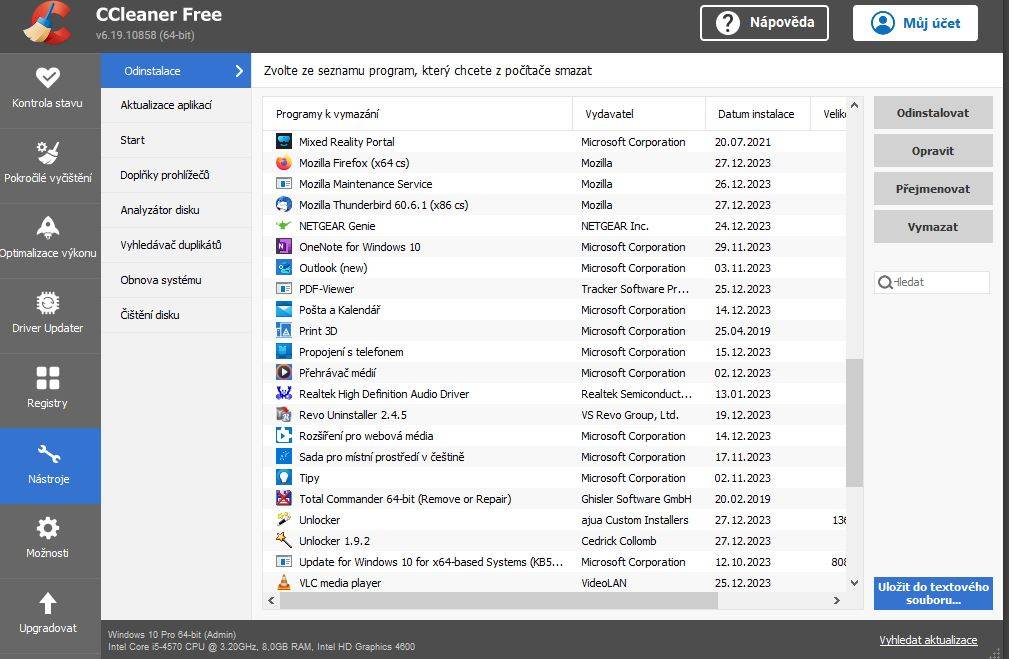The width and height of the screenshot is (1009, 659).
Task: Click Ghisler Software GmbH publisher cell
Action: pyautogui.click(x=636, y=499)
